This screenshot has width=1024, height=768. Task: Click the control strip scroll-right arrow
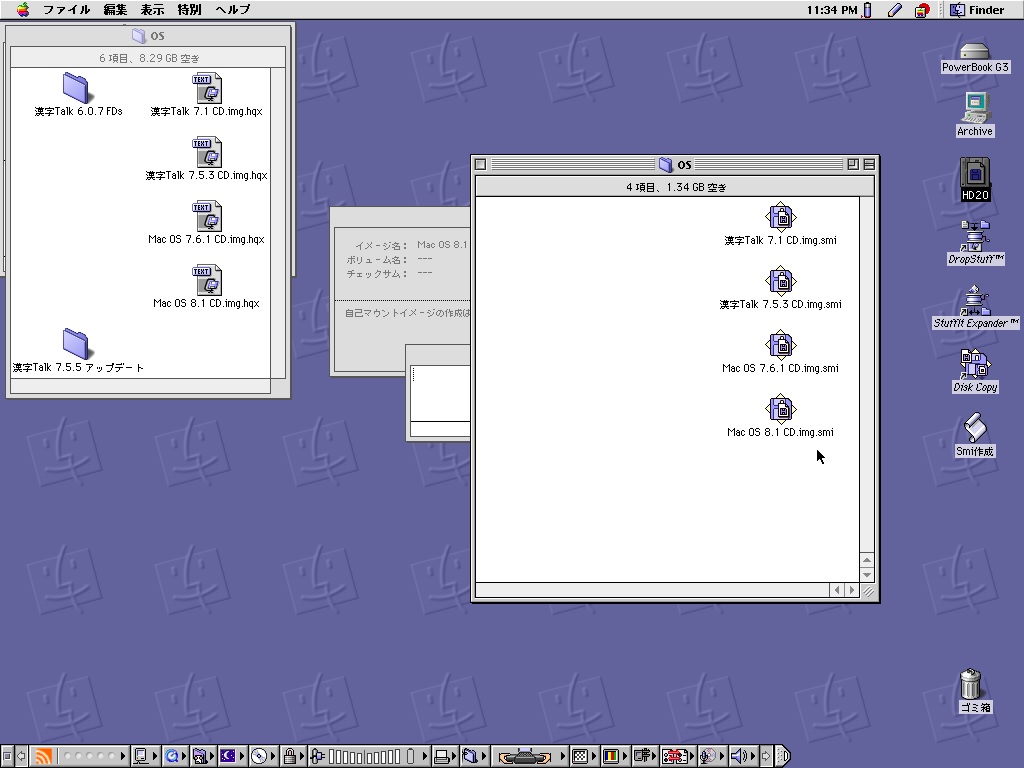pos(766,756)
